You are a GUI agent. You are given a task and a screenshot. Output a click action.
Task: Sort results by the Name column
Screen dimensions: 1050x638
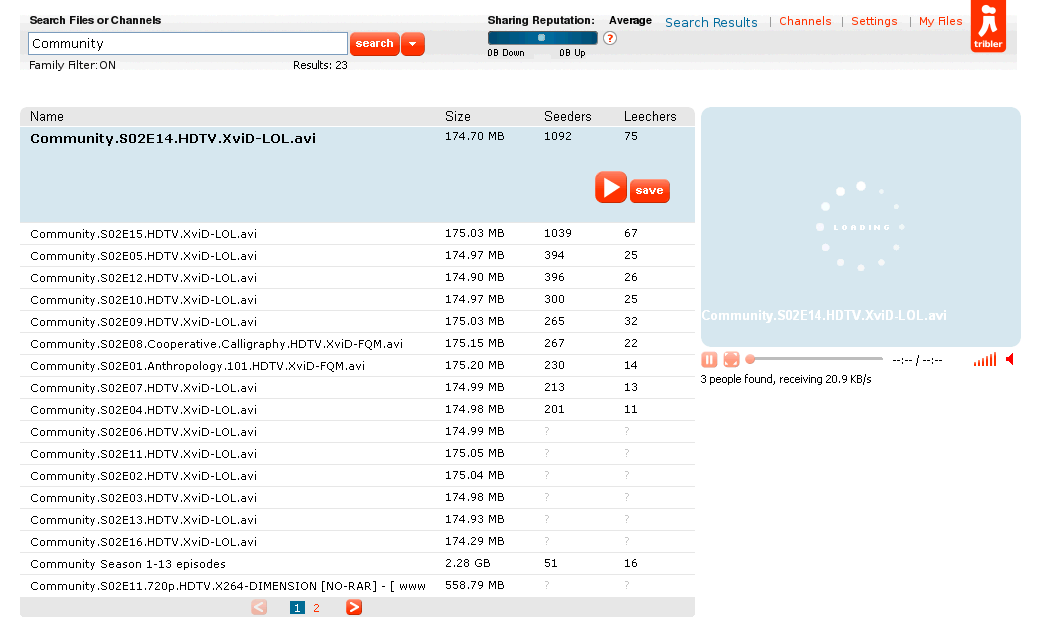coord(47,116)
